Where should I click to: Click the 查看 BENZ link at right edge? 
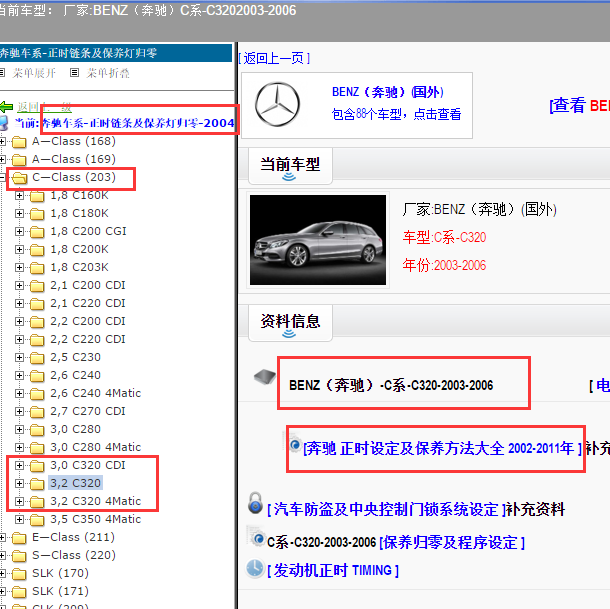(x=579, y=105)
